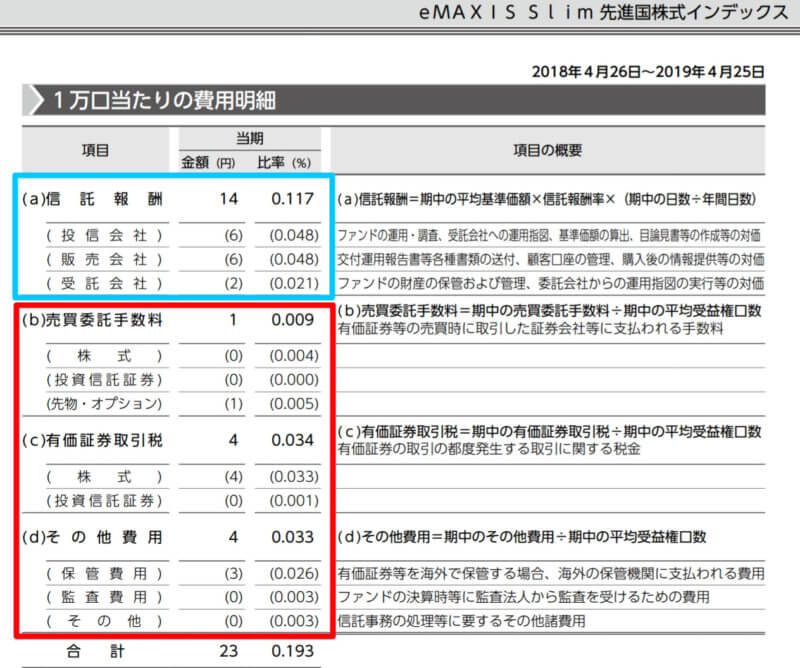Select the '(b)売買委託手数料' row label
Image resolution: width=800 pixels, height=668 pixels.
coord(92,320)
